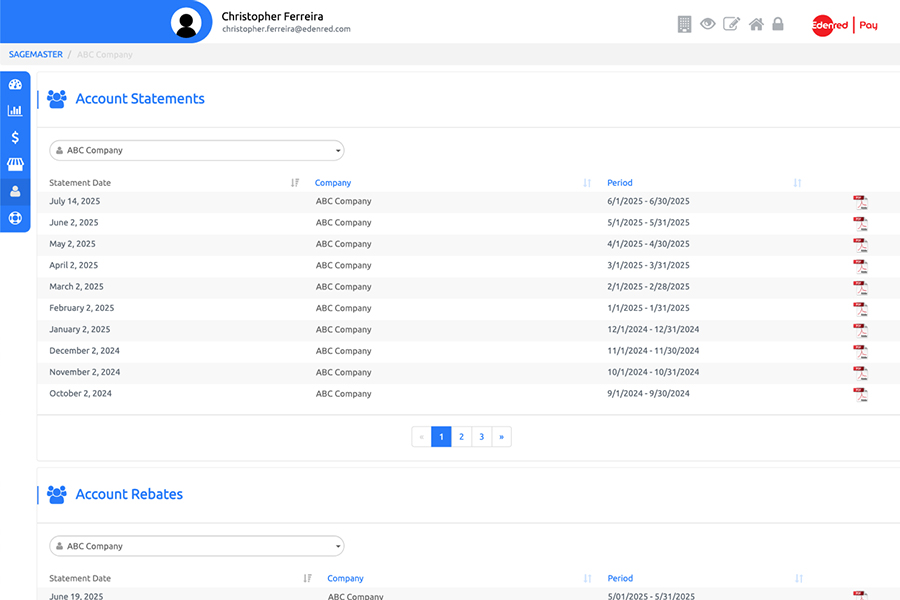Viewport: 900px width, 600px height.
Task: Open the Account Statements company dropdown
Action: (x=197, y=151)
